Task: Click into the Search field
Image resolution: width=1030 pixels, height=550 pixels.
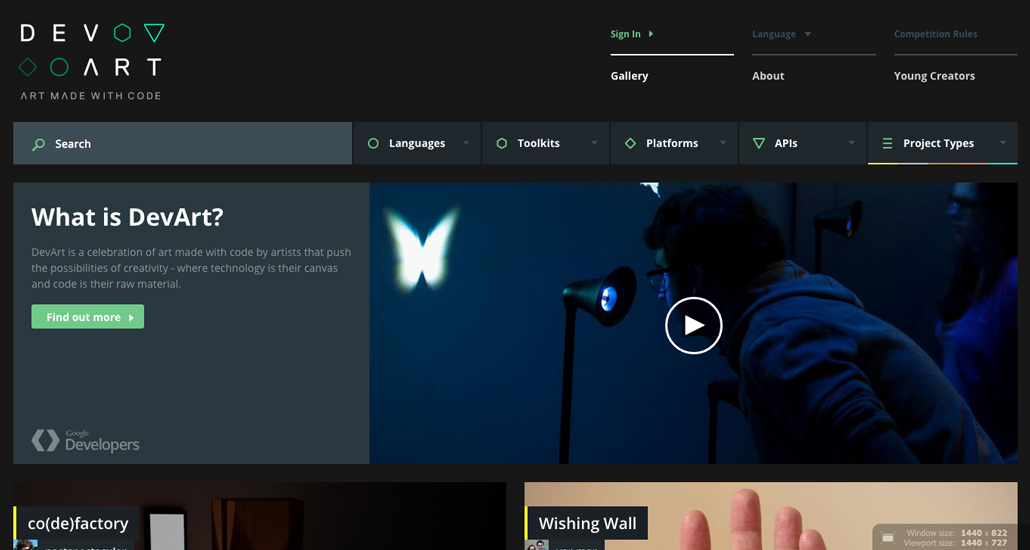Action: click(183, 143)
